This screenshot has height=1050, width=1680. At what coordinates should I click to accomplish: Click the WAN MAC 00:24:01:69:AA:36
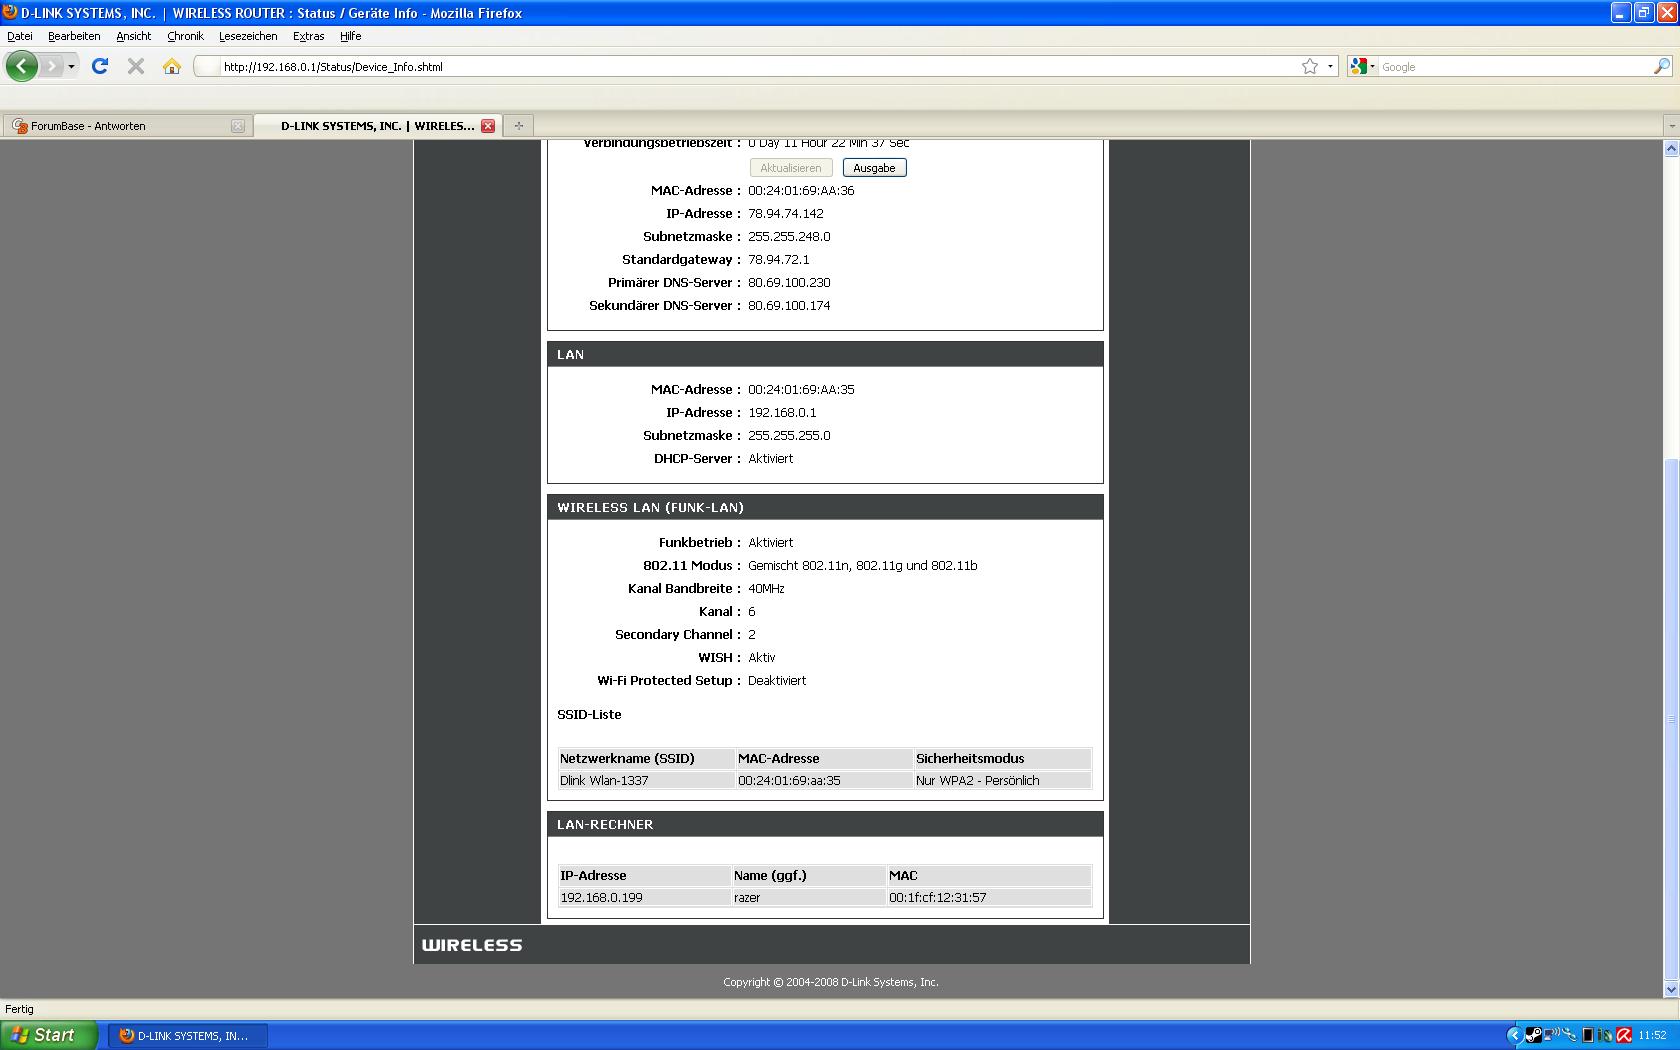801,191
